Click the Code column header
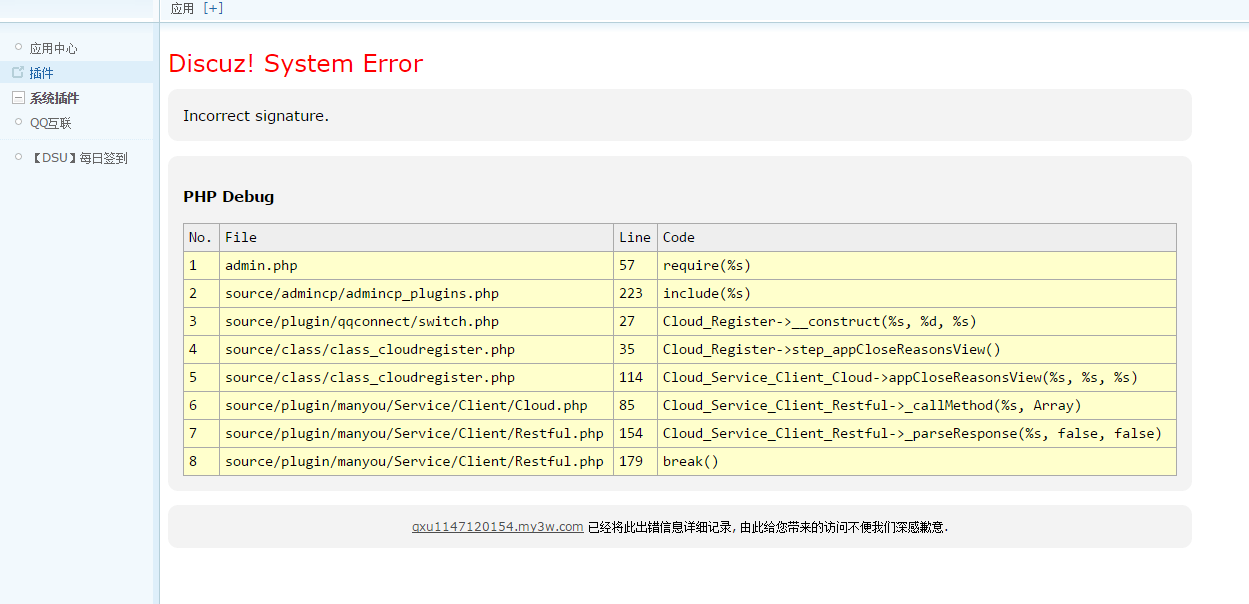 917,237
